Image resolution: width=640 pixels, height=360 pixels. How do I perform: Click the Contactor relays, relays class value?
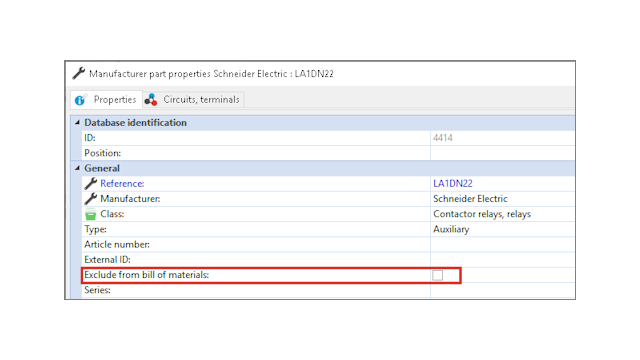[x=482, y=214]
